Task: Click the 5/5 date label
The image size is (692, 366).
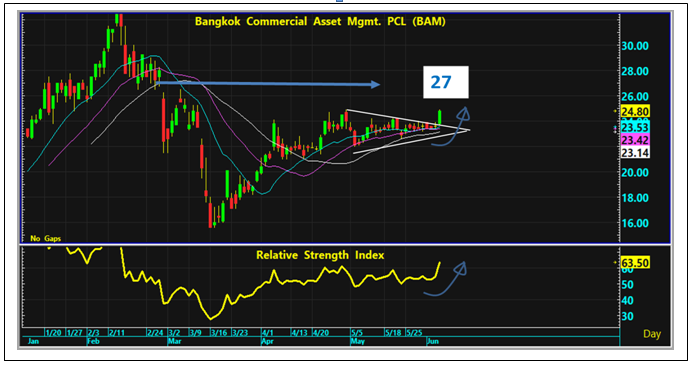Action: pyautogui.click(x=357, y=332)
